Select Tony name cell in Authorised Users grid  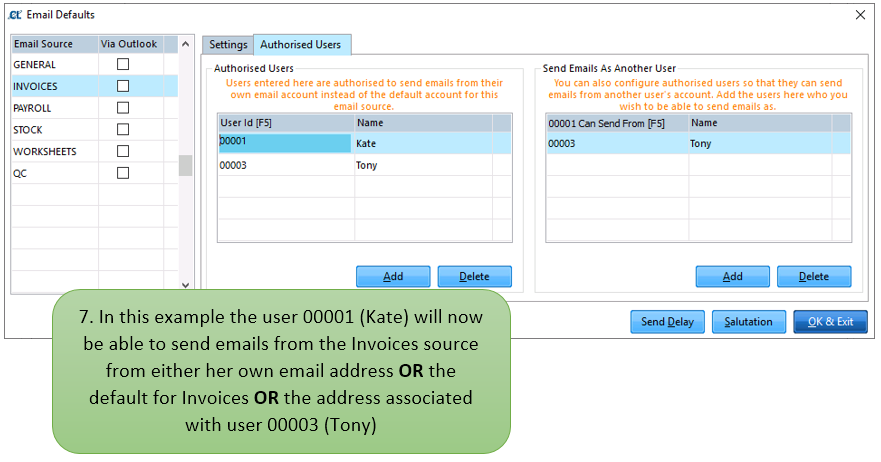click(x=424, y=165)
